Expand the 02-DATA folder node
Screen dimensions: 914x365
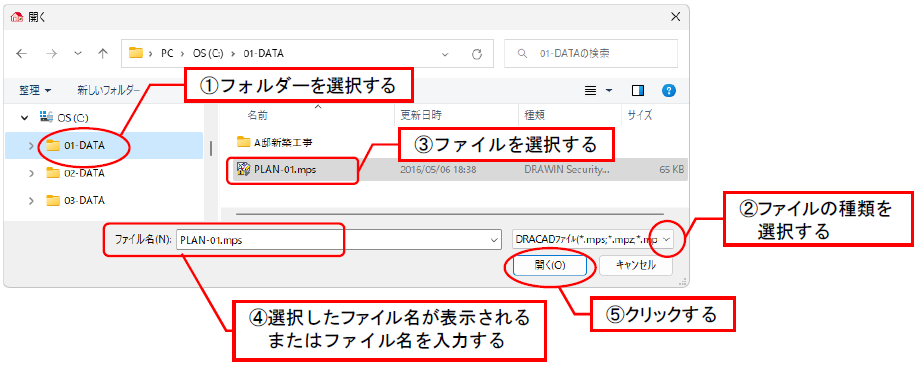(x=31, y=173)
